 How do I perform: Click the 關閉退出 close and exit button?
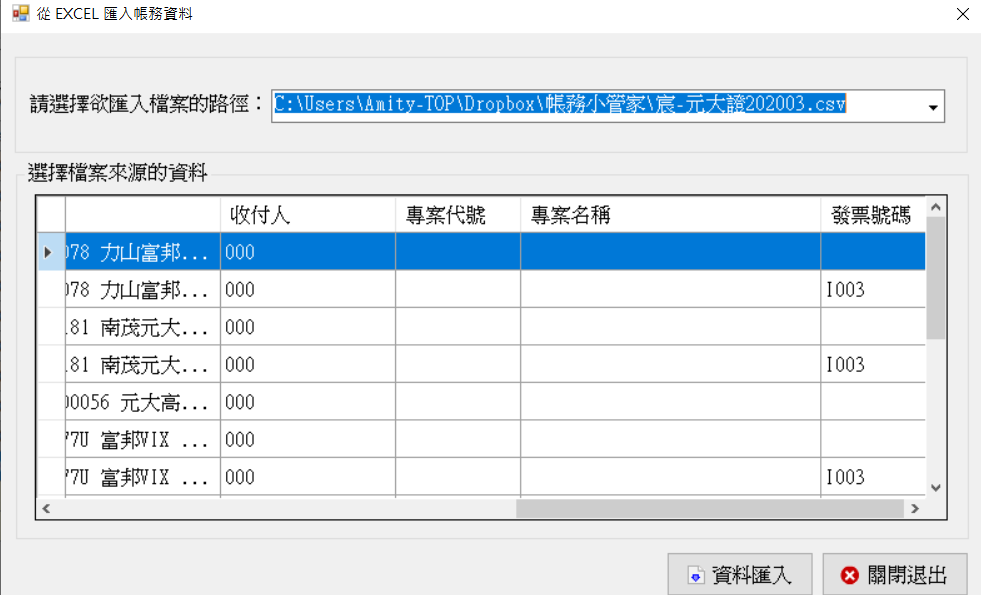pyautogui.click(x=895, y=574)
